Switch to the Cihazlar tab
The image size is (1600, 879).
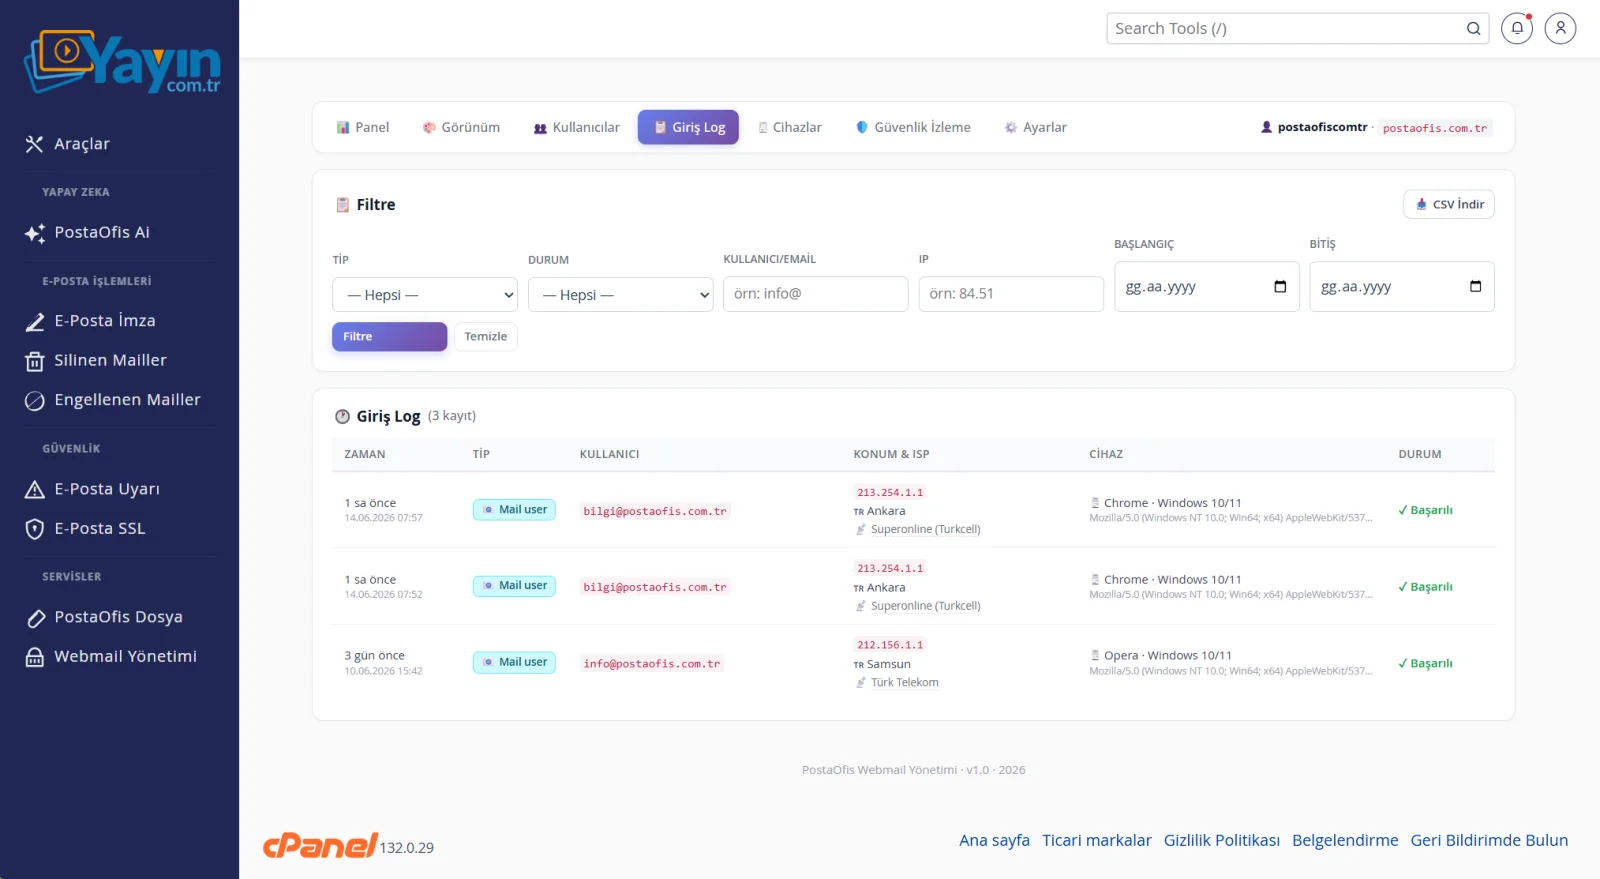point(789,128)
